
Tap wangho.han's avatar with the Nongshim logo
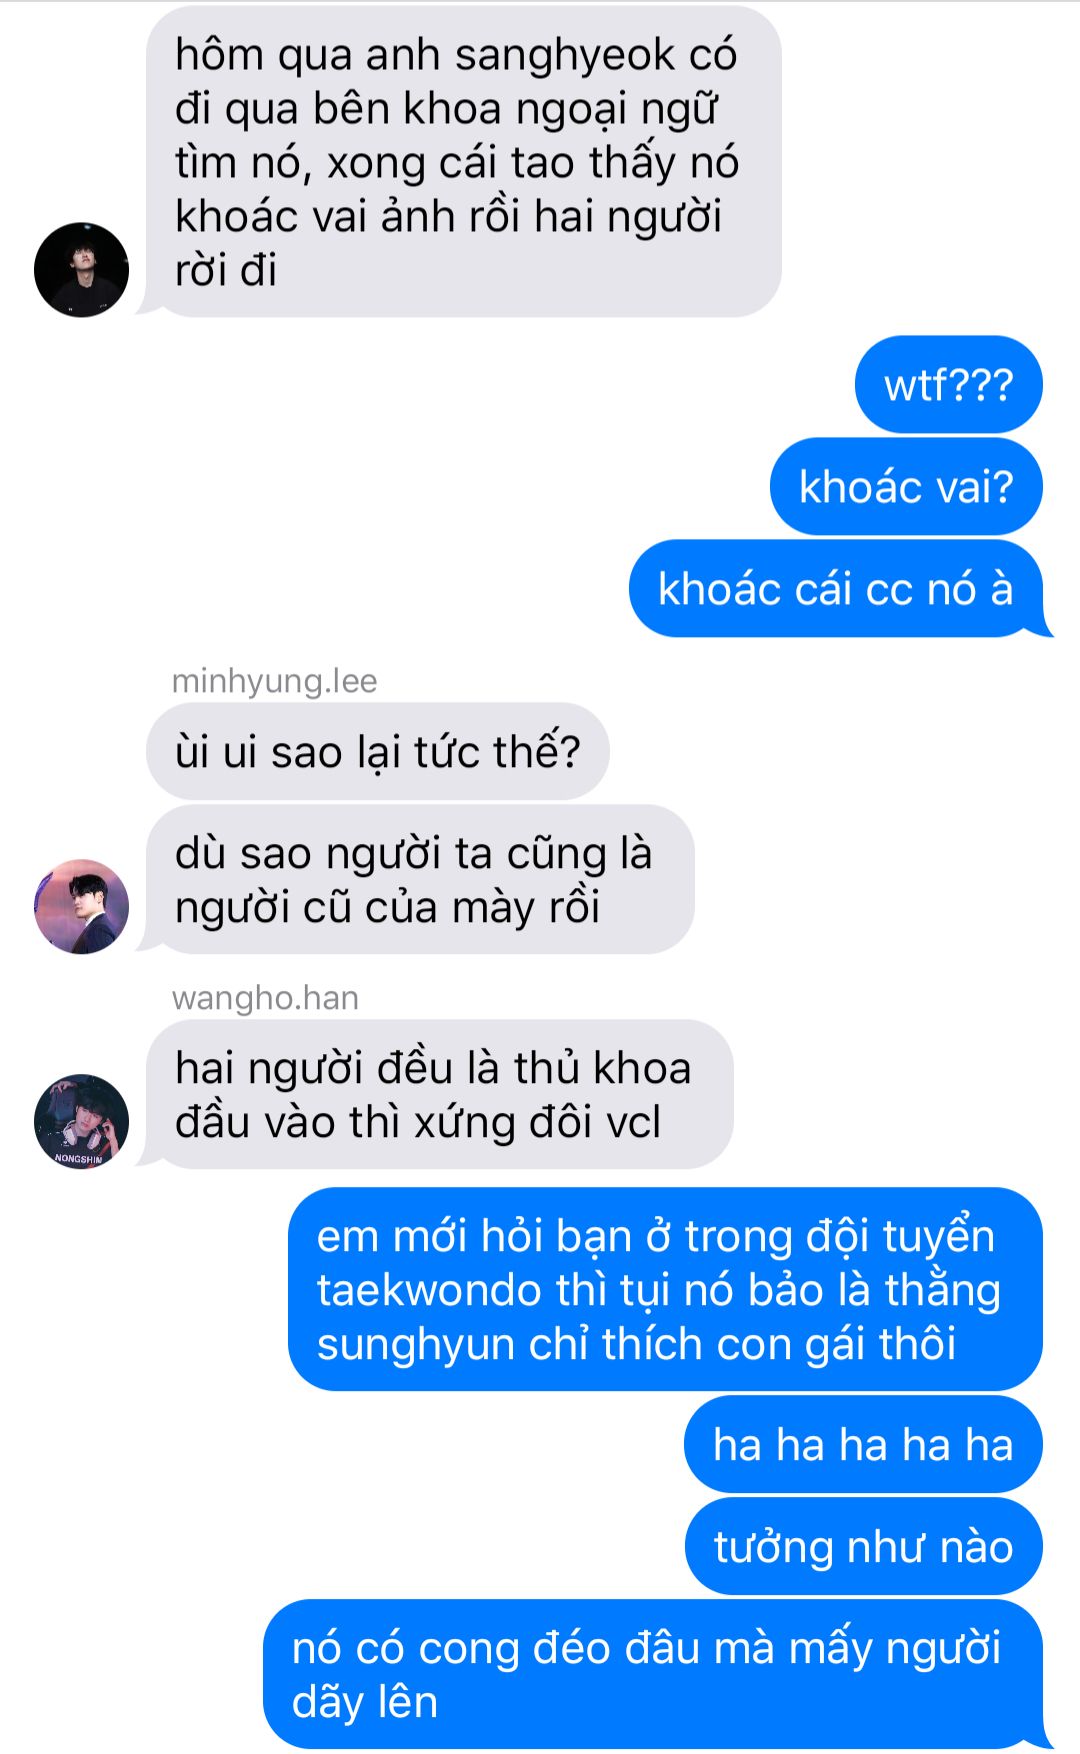81,1121
